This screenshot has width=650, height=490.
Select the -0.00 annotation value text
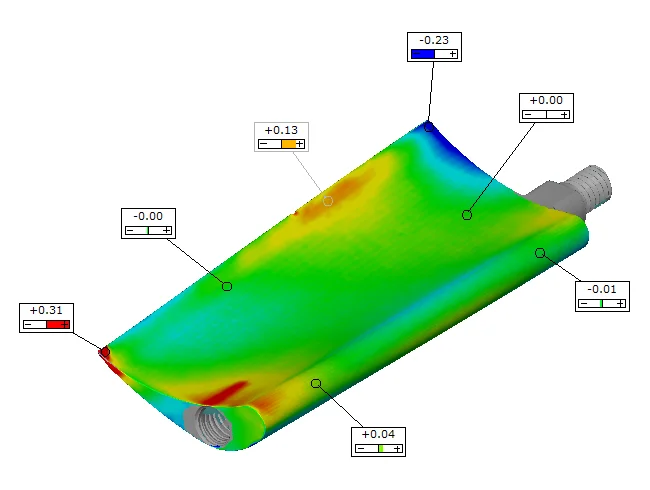(148, 216)
